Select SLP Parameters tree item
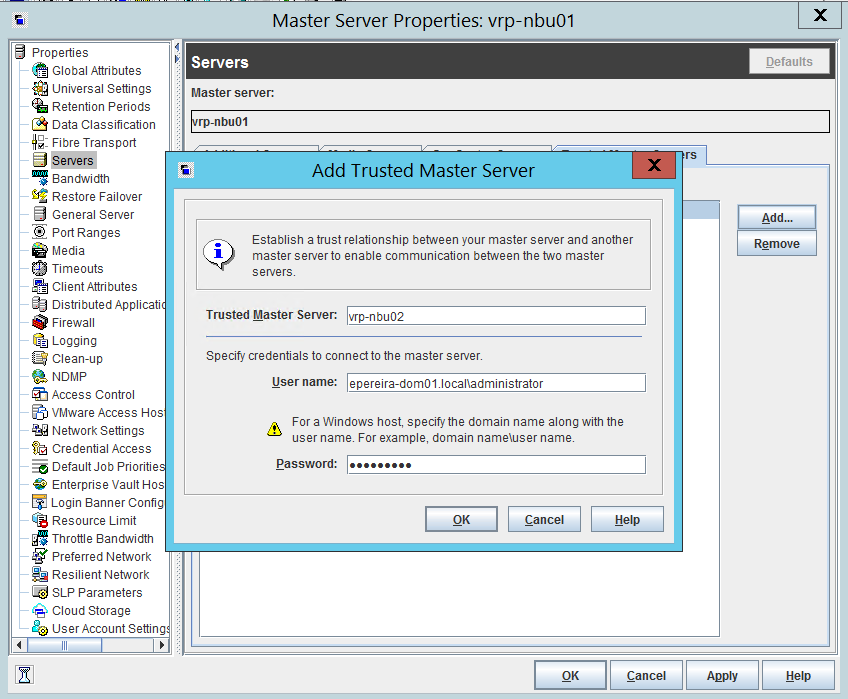This screenshot has height=699, width=848. click(x=87, y=592)
